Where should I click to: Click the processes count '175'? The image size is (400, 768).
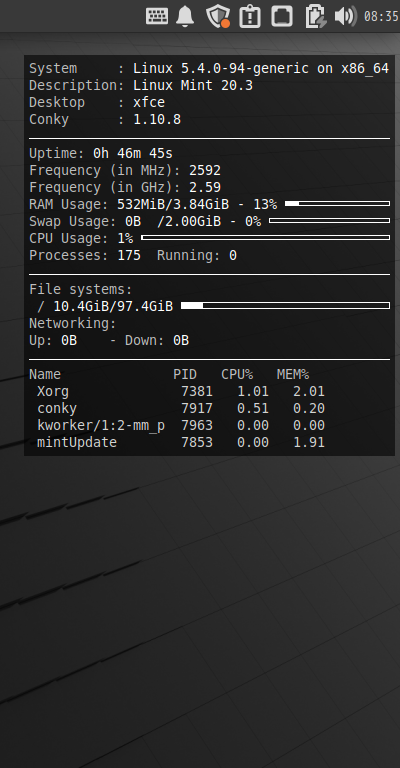click(129, 256)
